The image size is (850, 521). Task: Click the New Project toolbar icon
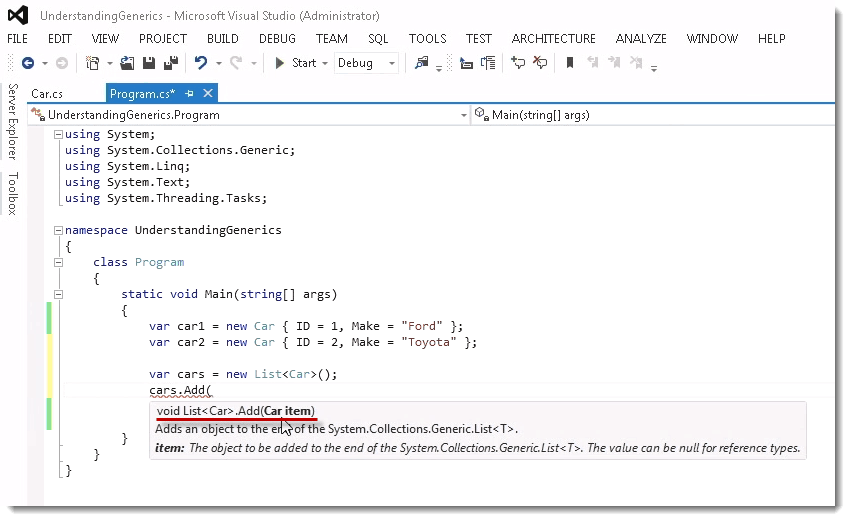click(93, 63)
